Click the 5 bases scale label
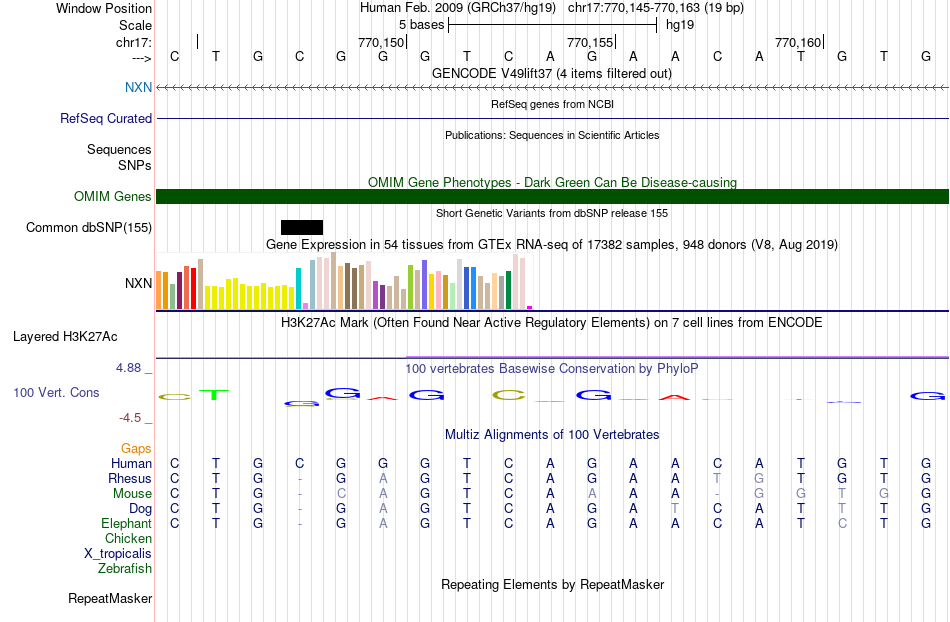The image size is (950, 622). click(x=421, y=25)
